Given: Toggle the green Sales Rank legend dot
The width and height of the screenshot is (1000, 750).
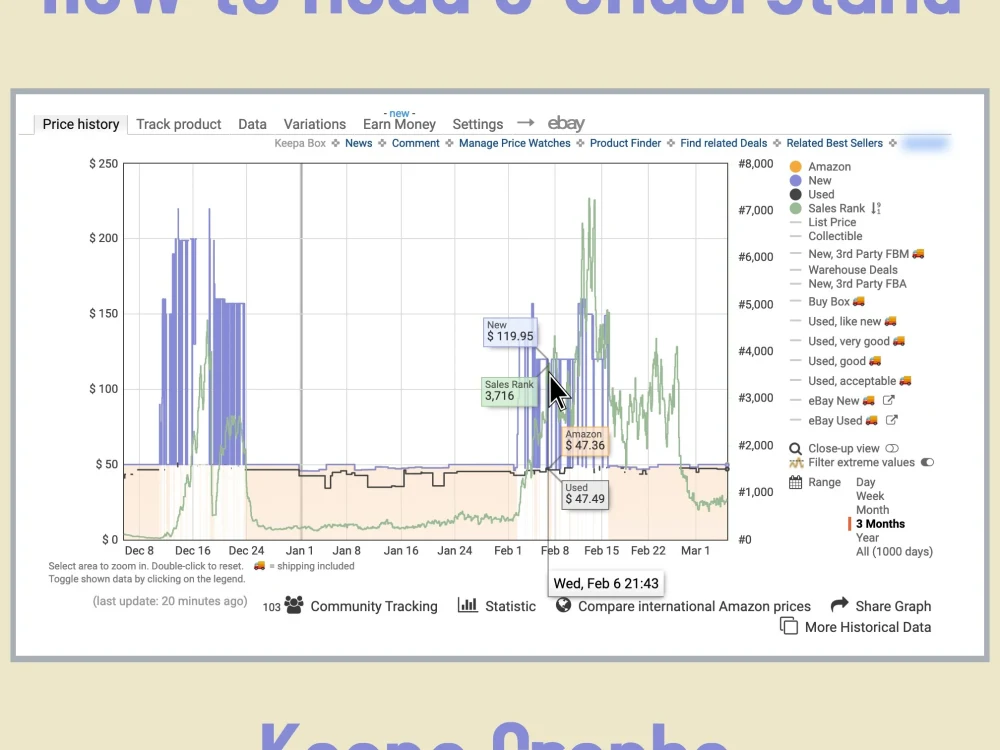Looking at the screenshot, I should click(x=795, y=209).
